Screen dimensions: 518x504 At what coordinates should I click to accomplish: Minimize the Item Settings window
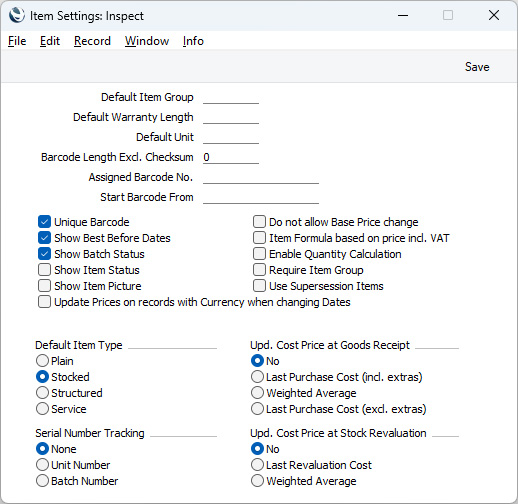point(403,15)
